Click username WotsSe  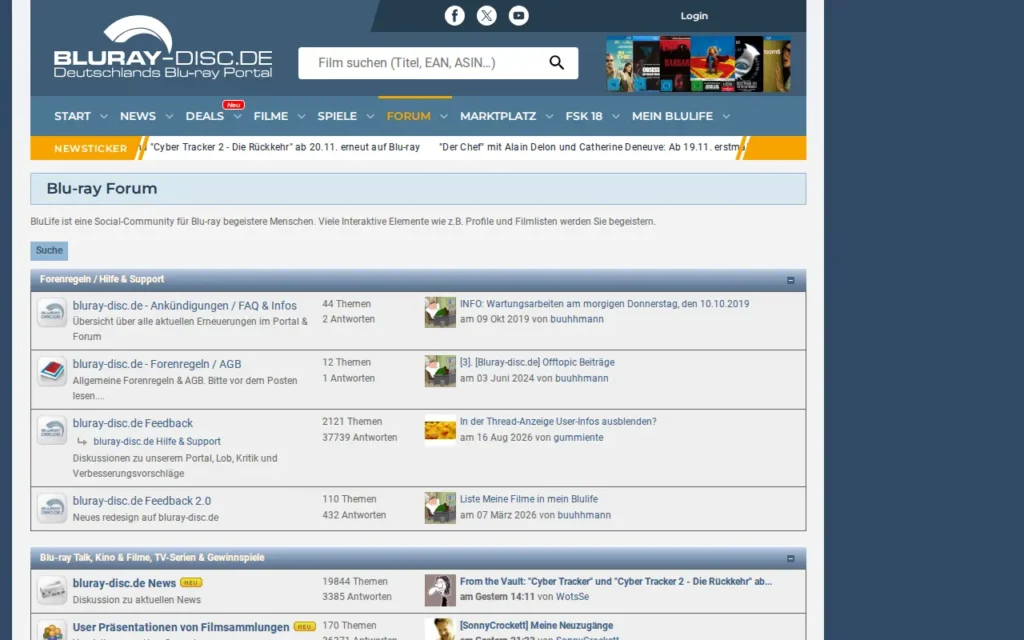pyautogui.click(x=572, y=597)
